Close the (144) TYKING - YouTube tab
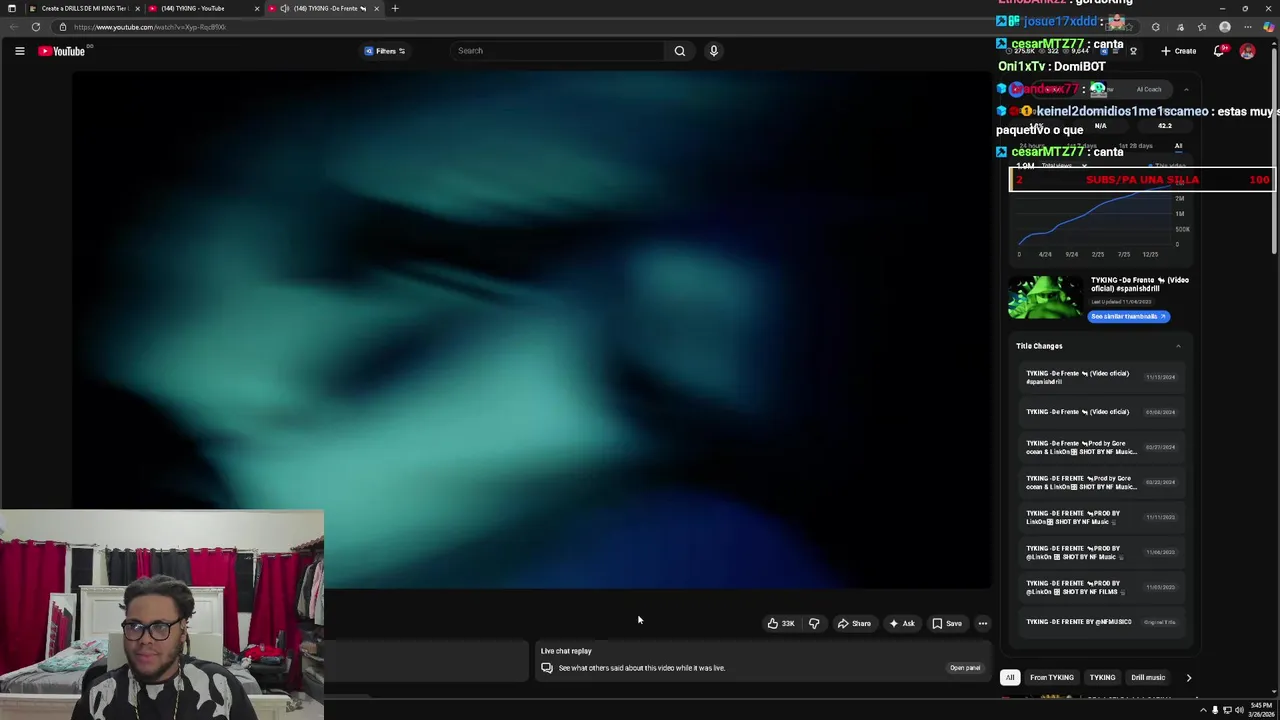 (x=257, y=8)
